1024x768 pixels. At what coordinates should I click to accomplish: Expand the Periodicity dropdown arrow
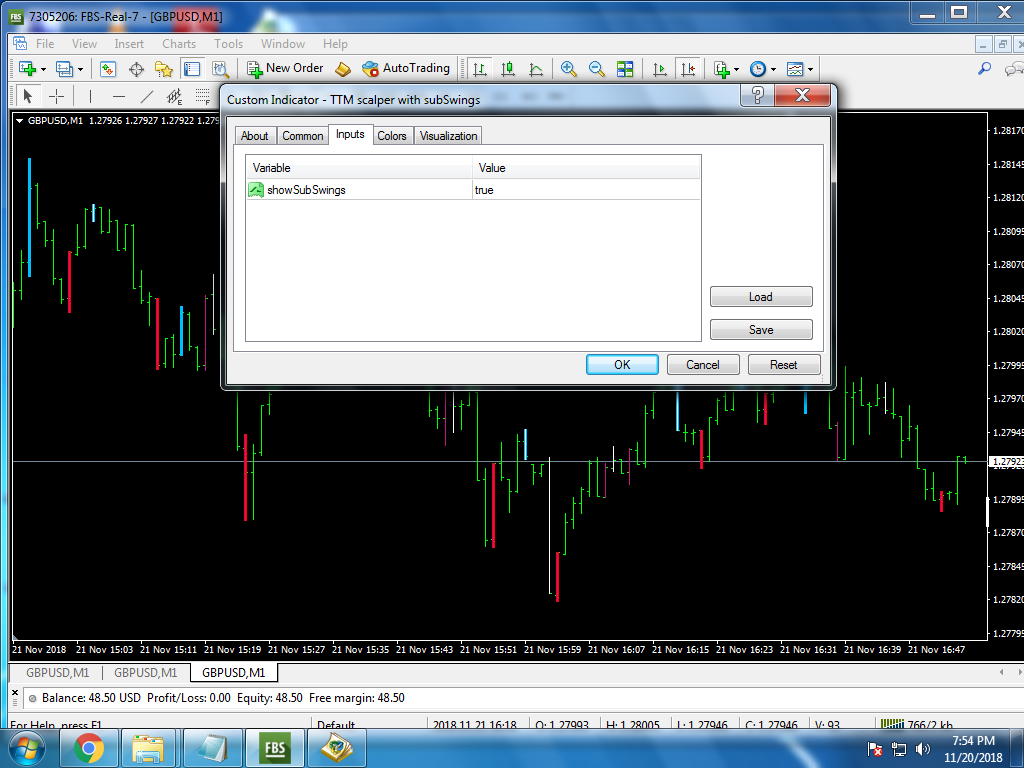point(773,69)
